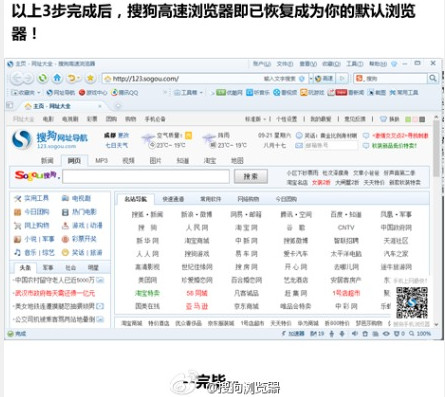
Task: Click the 截图 screenshot tool
Action: (377, 93)
